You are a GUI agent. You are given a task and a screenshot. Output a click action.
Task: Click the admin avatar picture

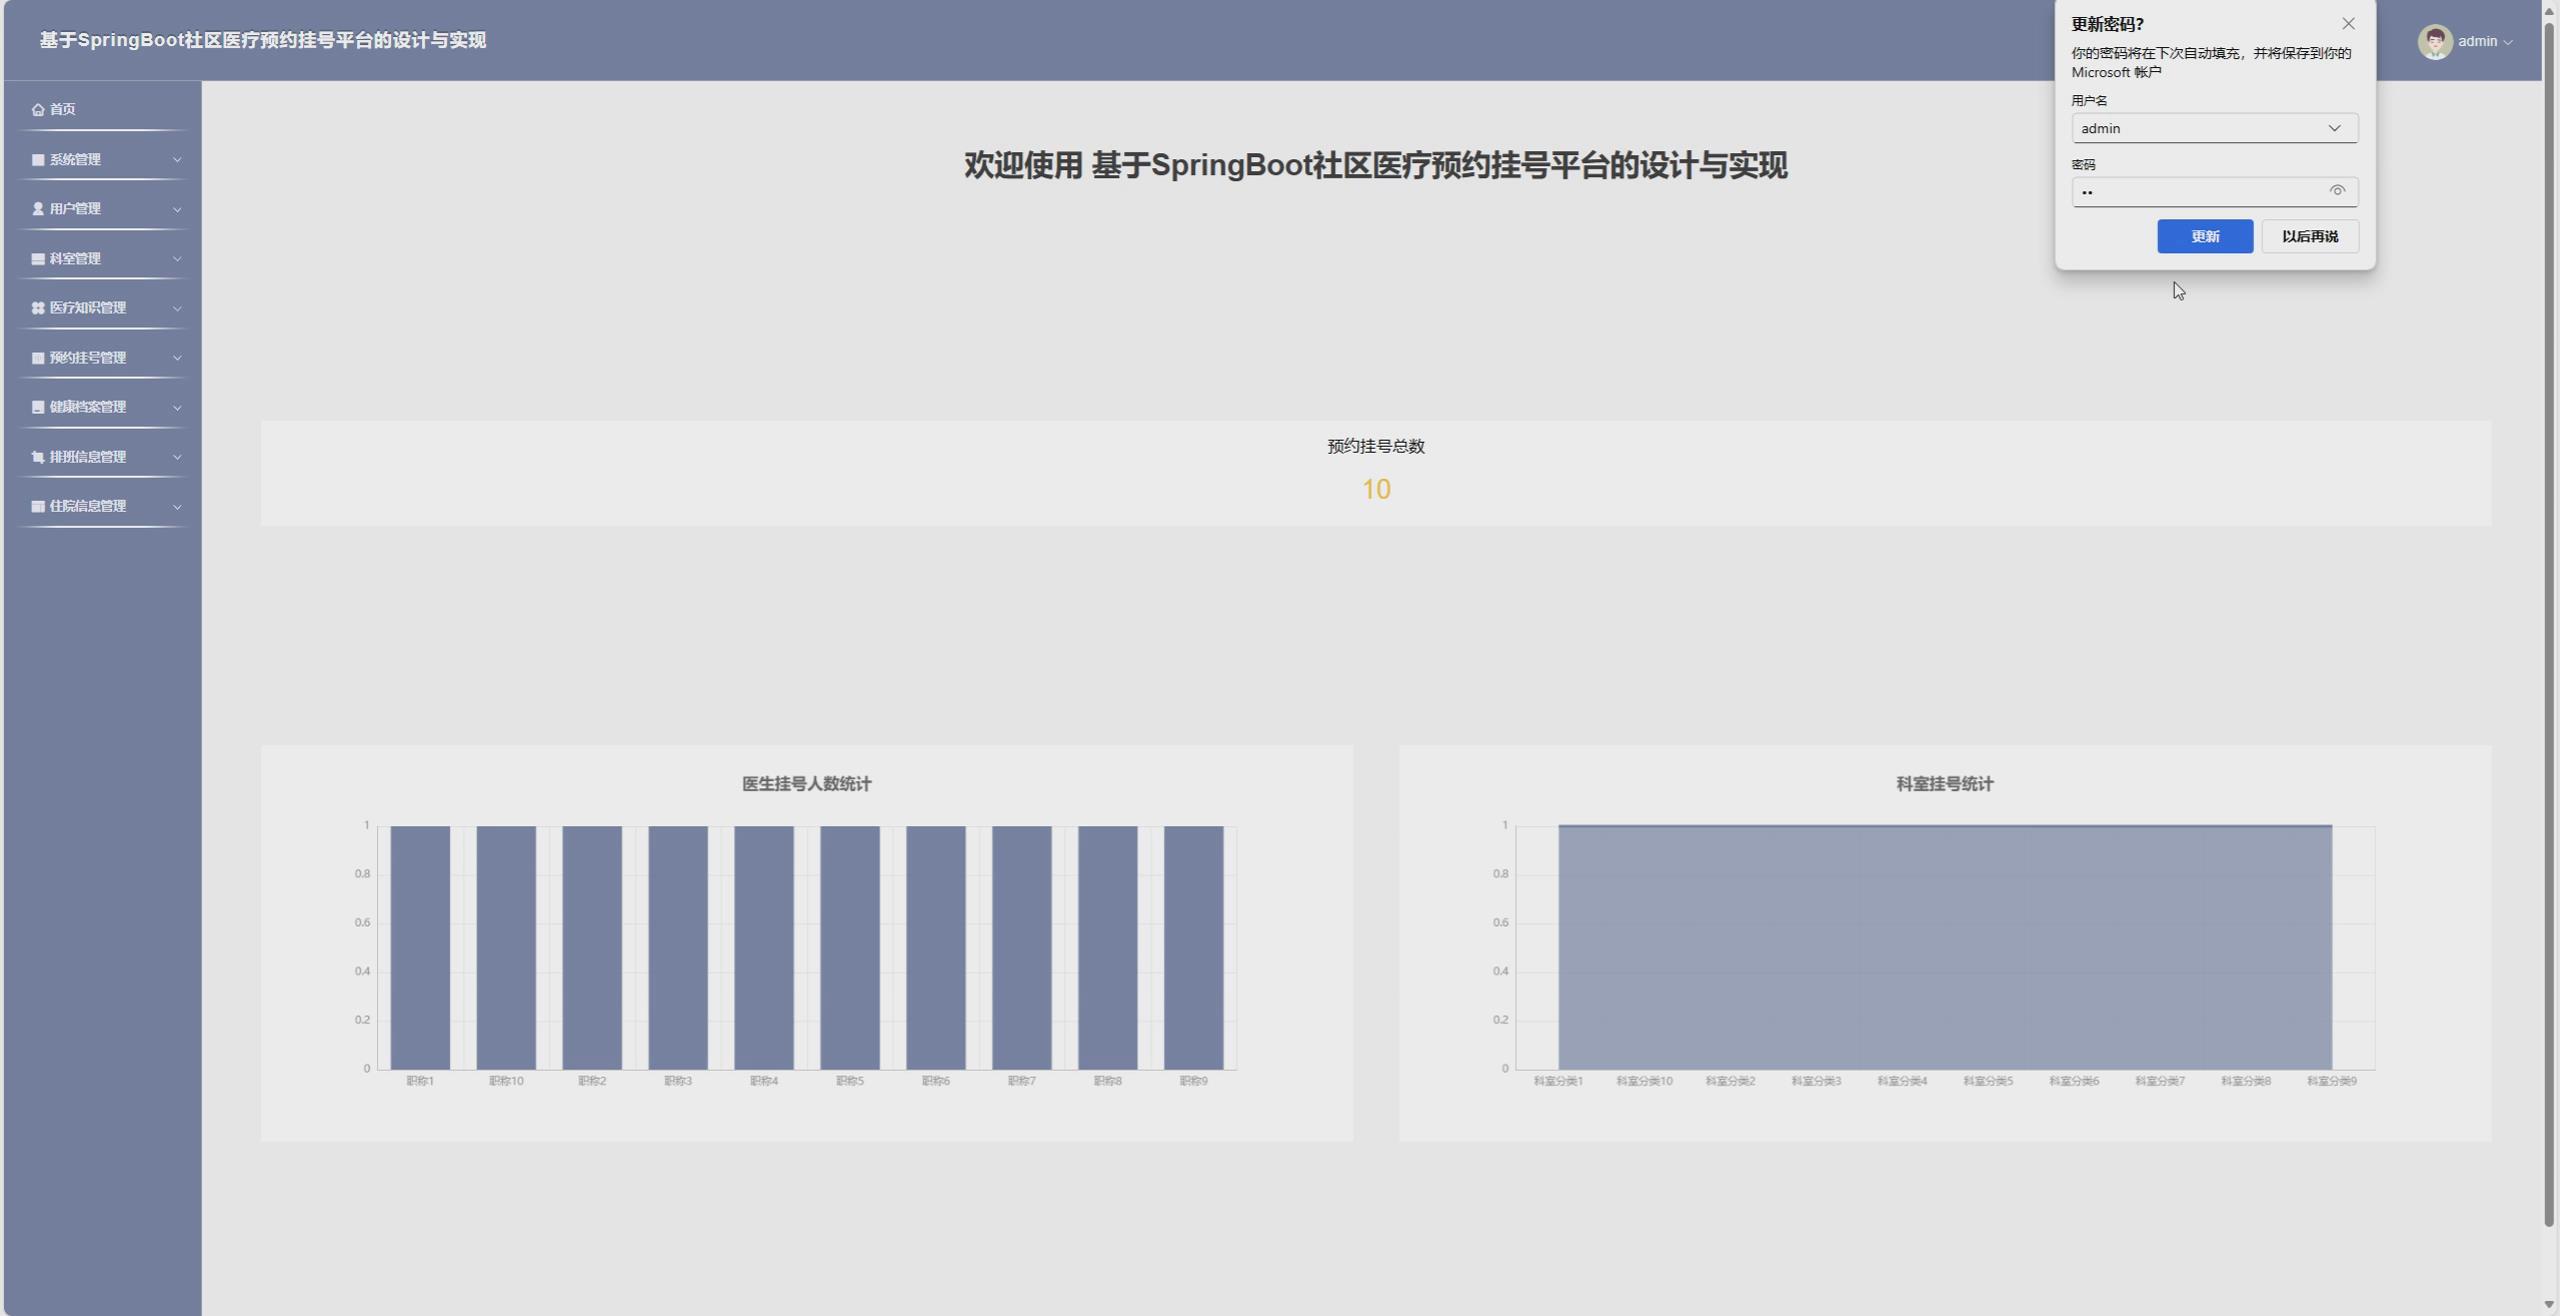click(2434, 41)
